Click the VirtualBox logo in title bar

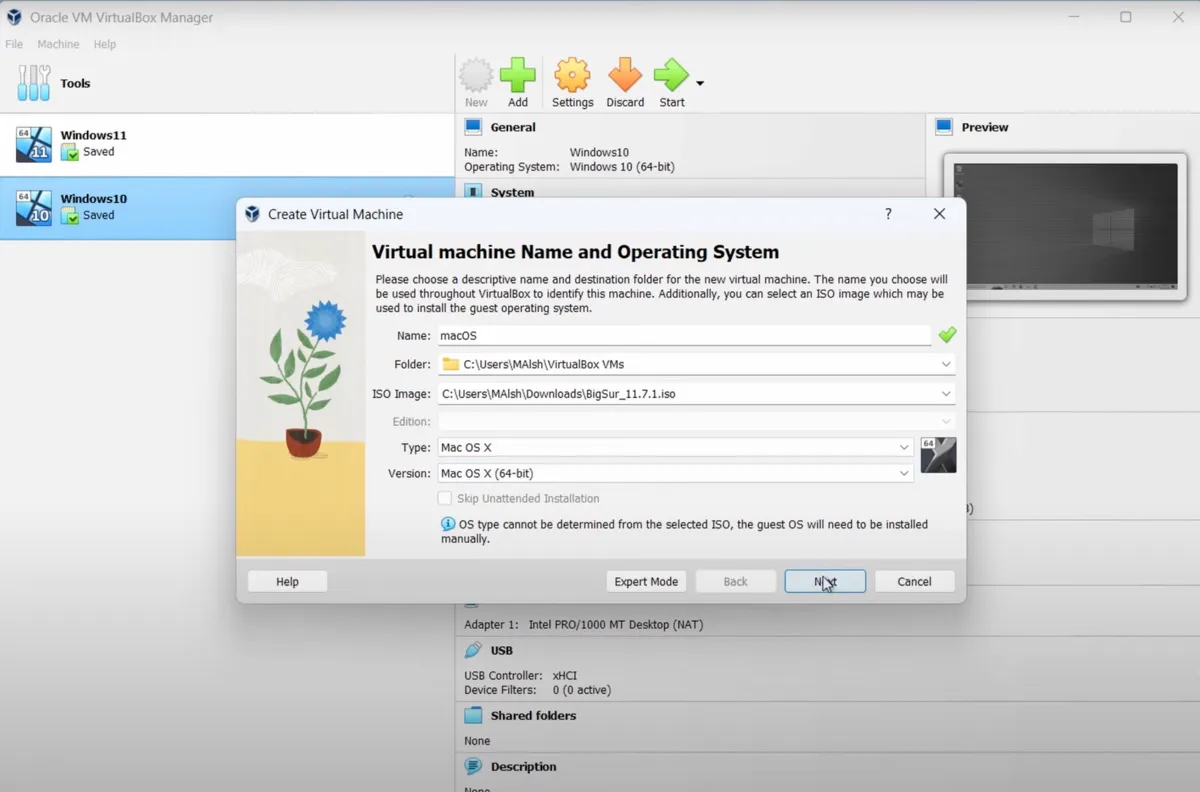point(13,17)
